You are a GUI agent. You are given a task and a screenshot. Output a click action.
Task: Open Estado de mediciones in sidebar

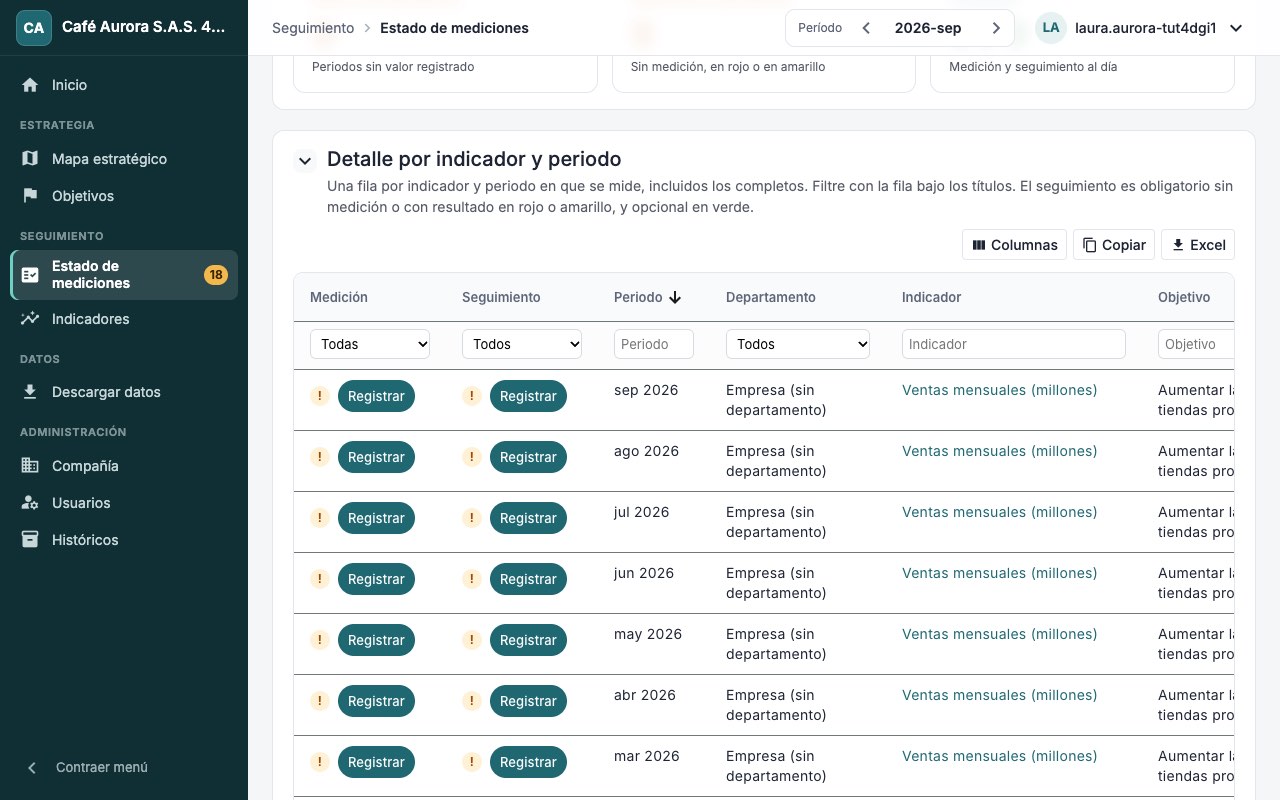124,275
